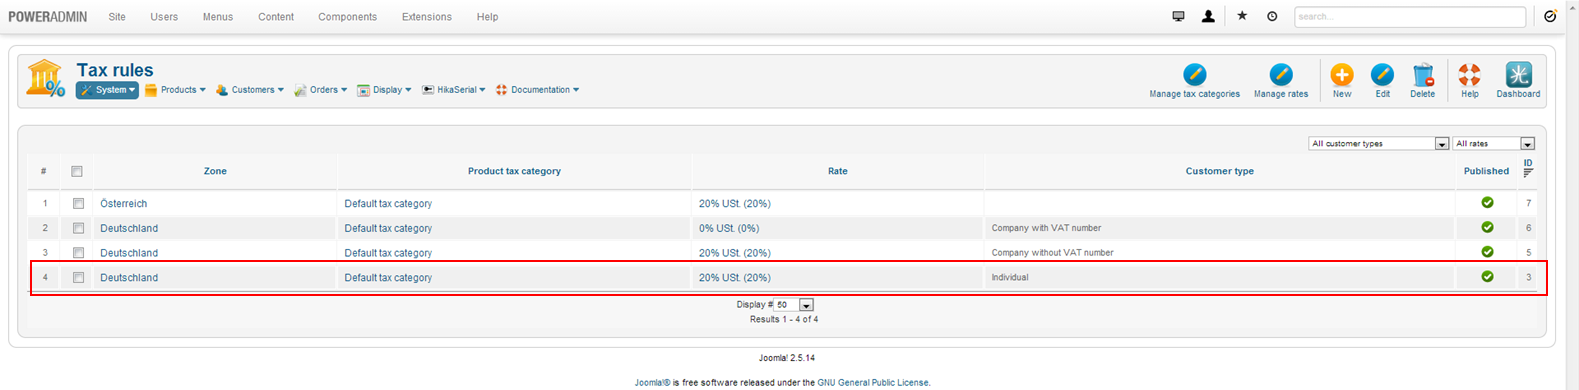Click the Manage tax categories icon
Screen dimensions: 1579x390
[x=1194, y=74]
